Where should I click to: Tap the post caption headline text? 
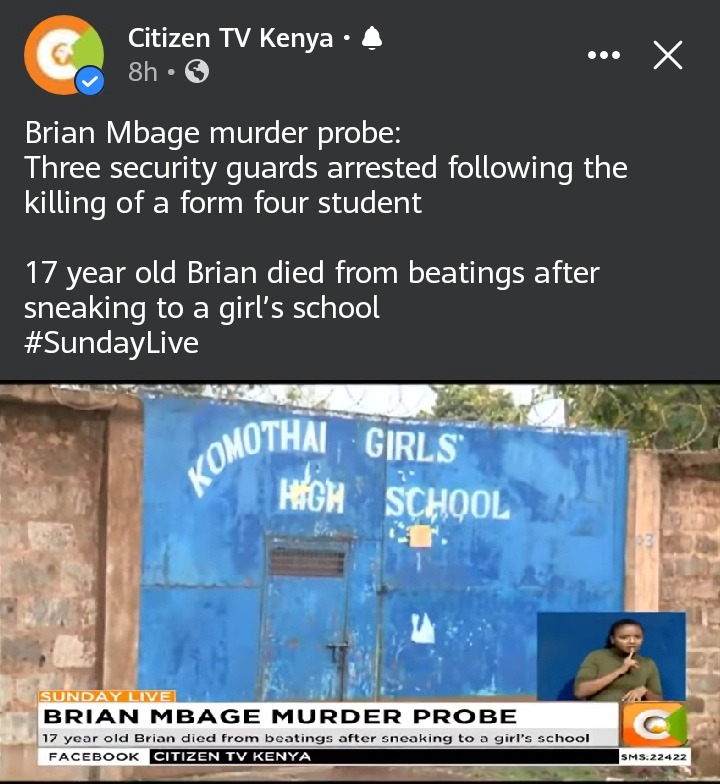tap(326, 168)
